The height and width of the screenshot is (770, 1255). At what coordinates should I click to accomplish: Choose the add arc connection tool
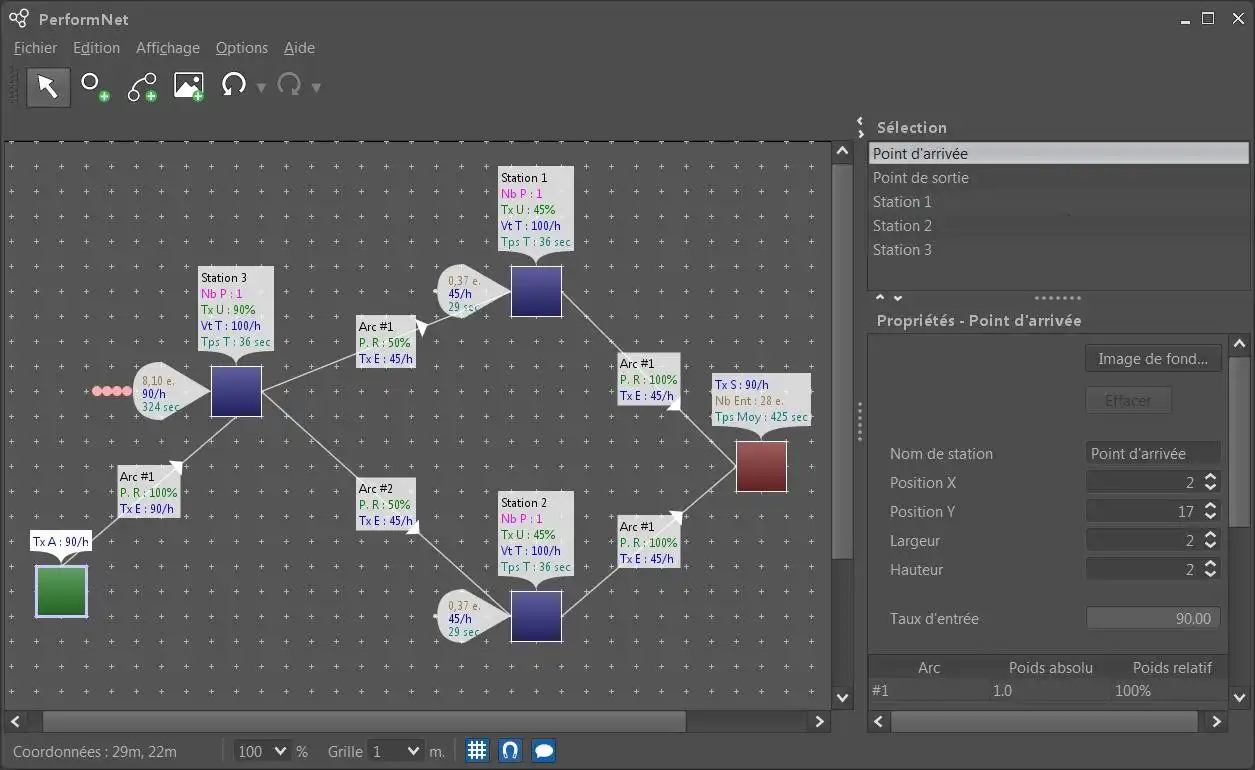click(142, 87)
